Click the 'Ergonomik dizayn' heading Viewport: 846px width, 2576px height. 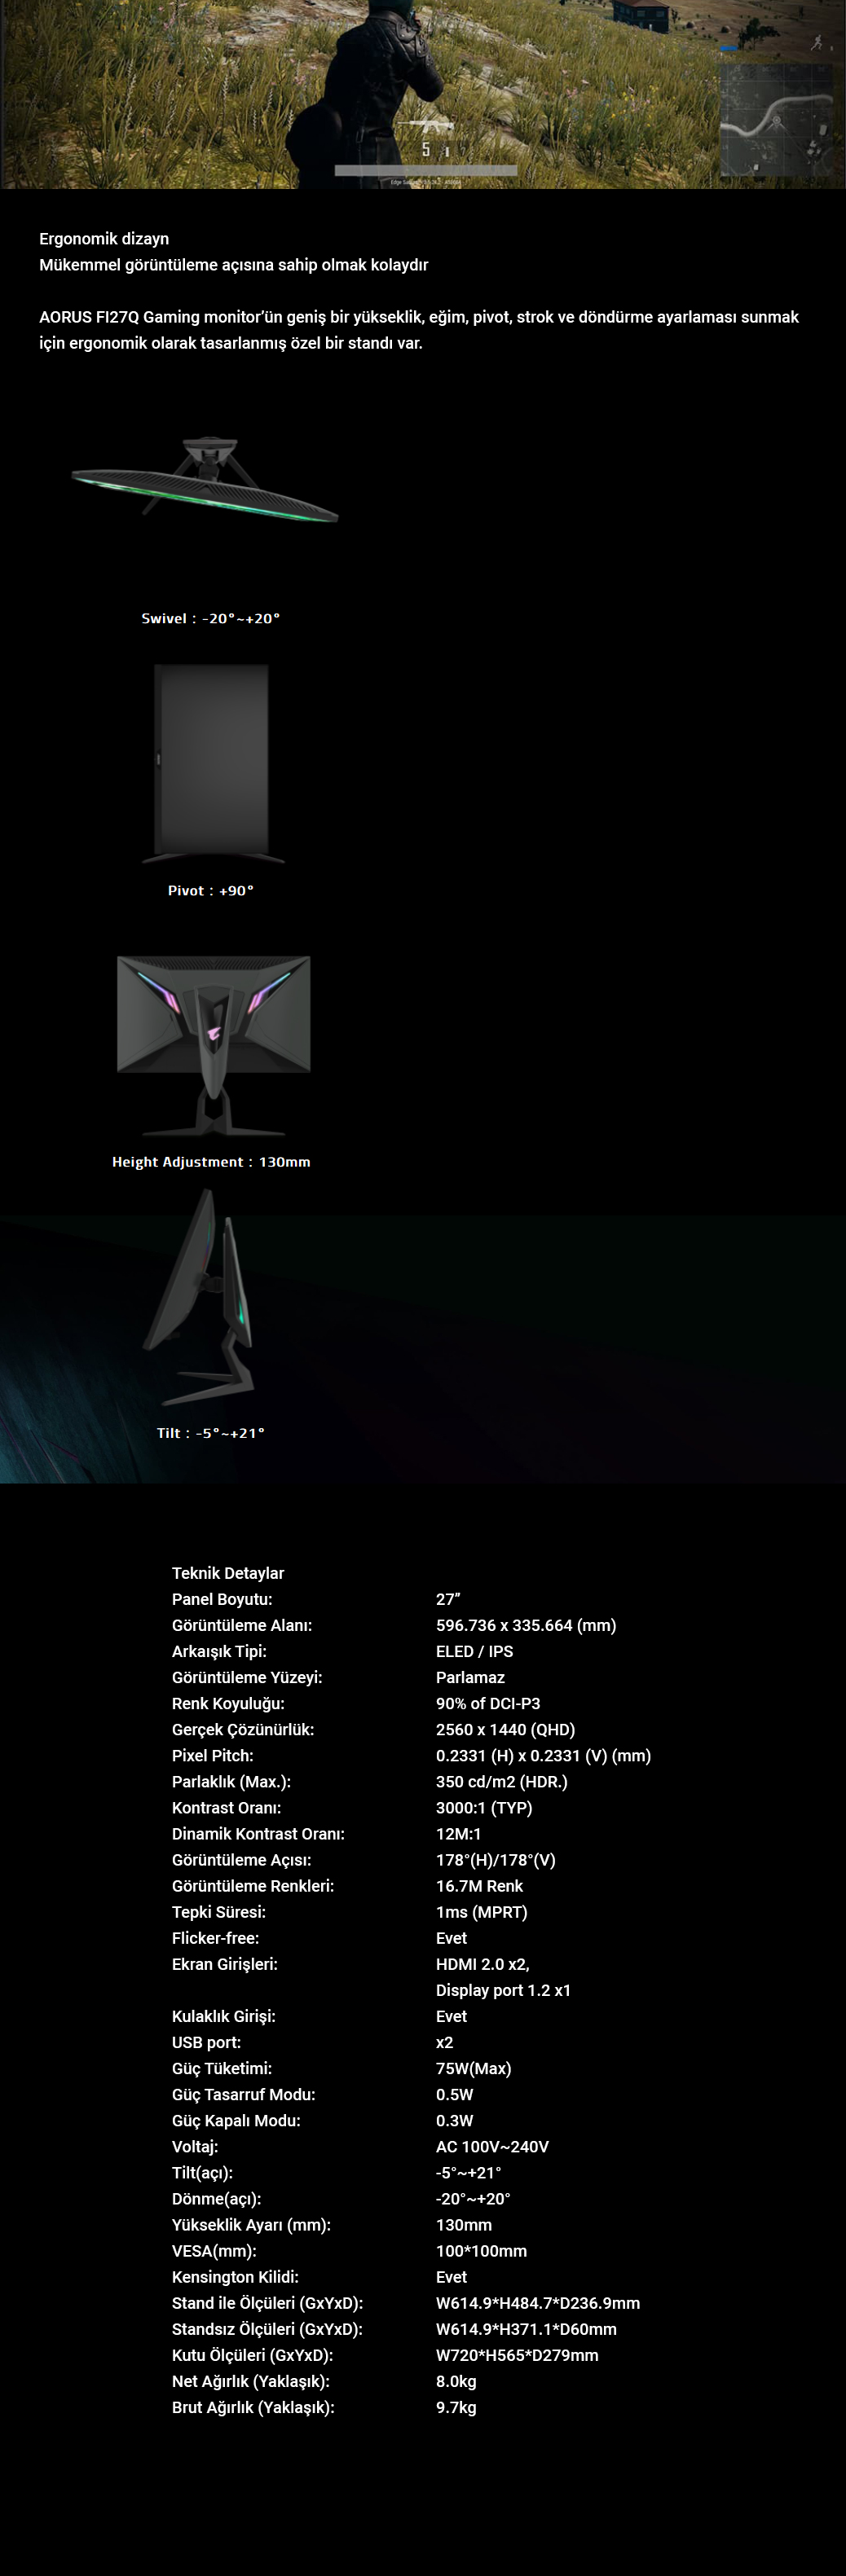coord(104,239)
